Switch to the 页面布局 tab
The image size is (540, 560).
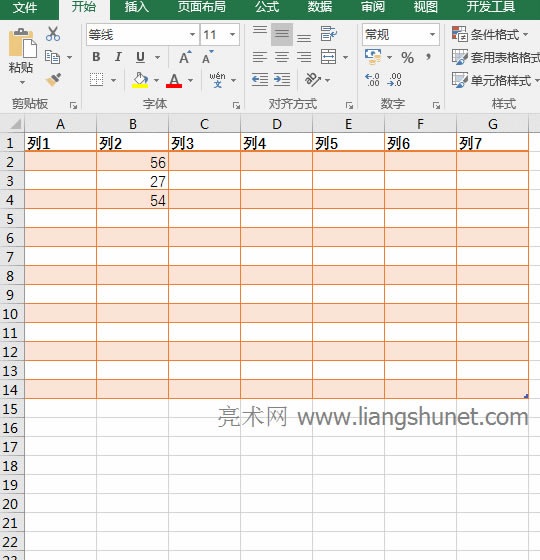coord(202,7)
